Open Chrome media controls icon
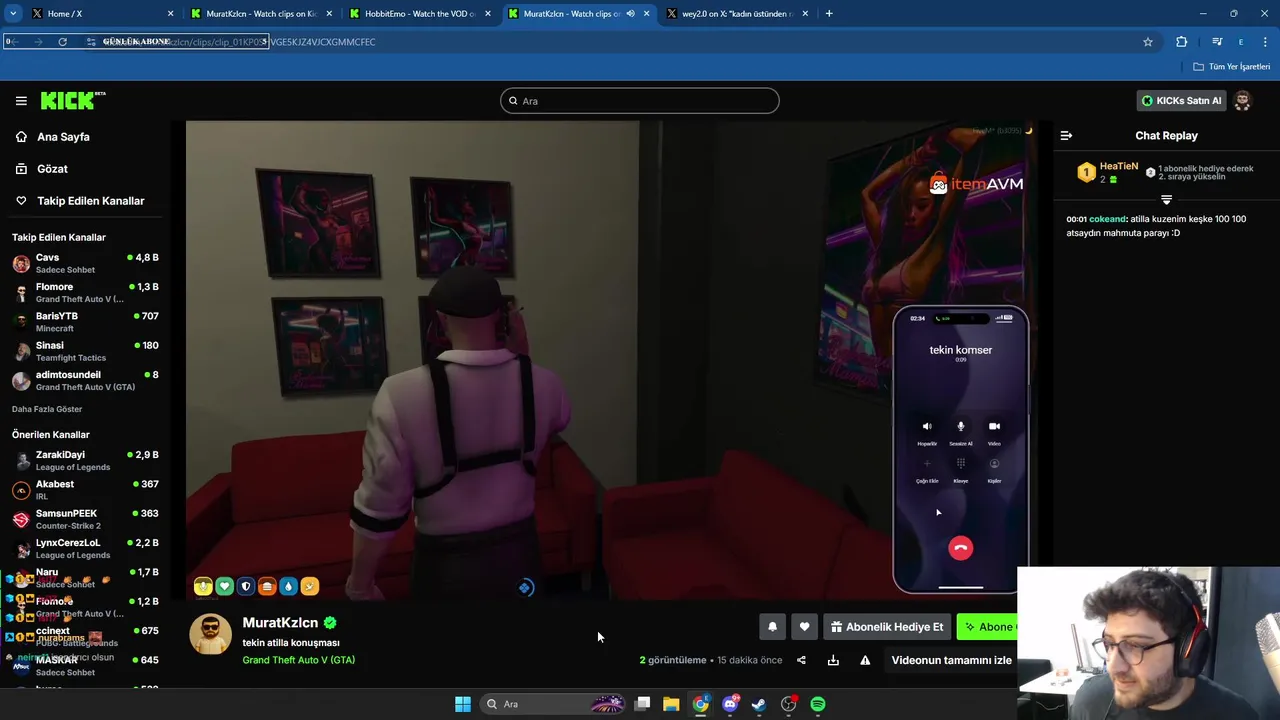 point(1217,42)
